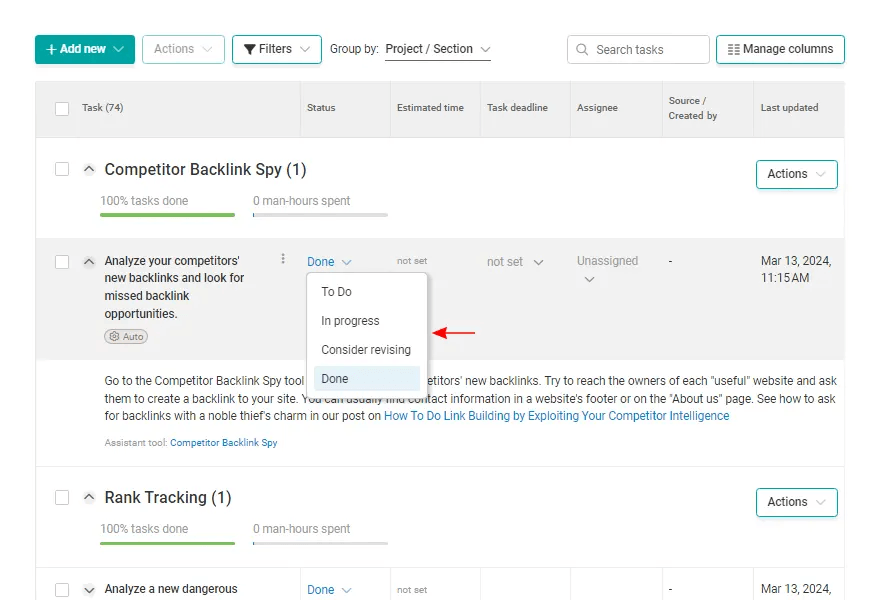Open the Competitor Backlink Spy assistant tool link
The width and height of the screenshot is (880, 600).
point(223,442)
